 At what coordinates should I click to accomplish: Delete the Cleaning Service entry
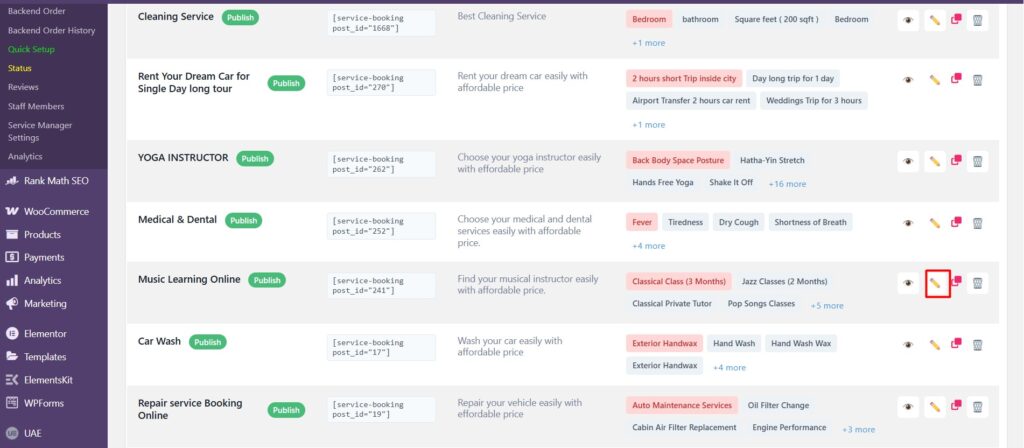point(978,19)
